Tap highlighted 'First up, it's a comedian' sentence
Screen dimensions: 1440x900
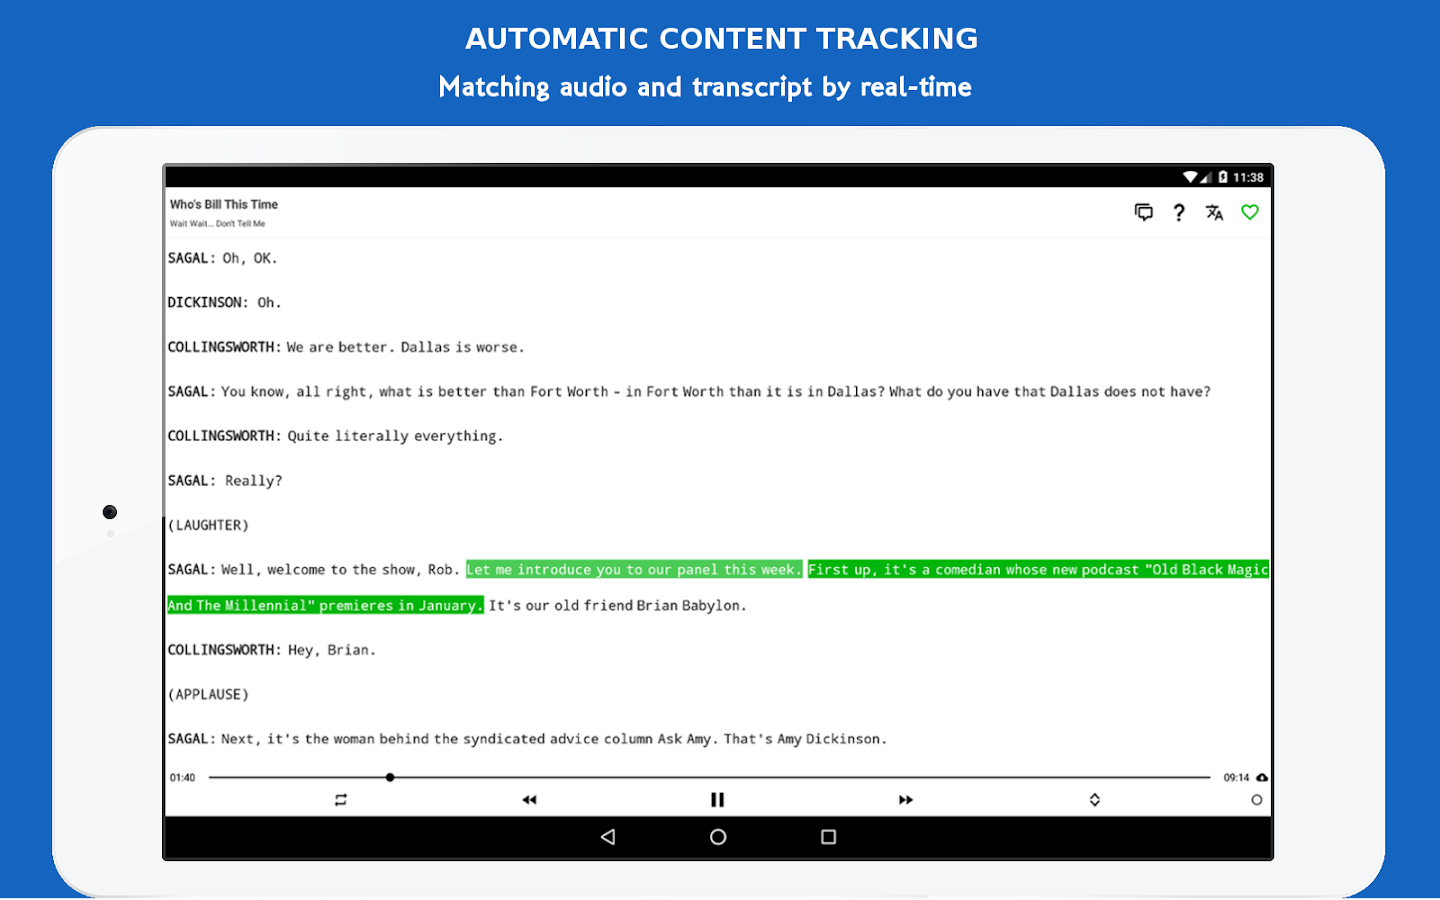[x=1038, y=570]
